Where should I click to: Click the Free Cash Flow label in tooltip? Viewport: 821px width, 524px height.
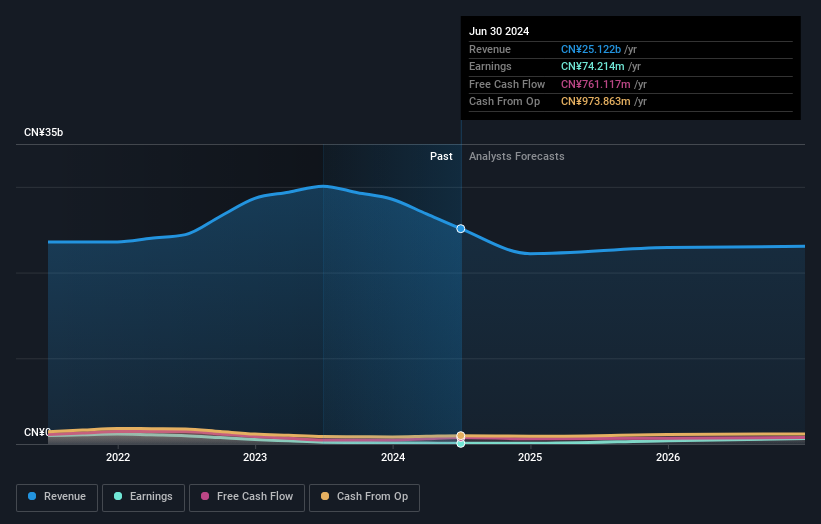507,84
